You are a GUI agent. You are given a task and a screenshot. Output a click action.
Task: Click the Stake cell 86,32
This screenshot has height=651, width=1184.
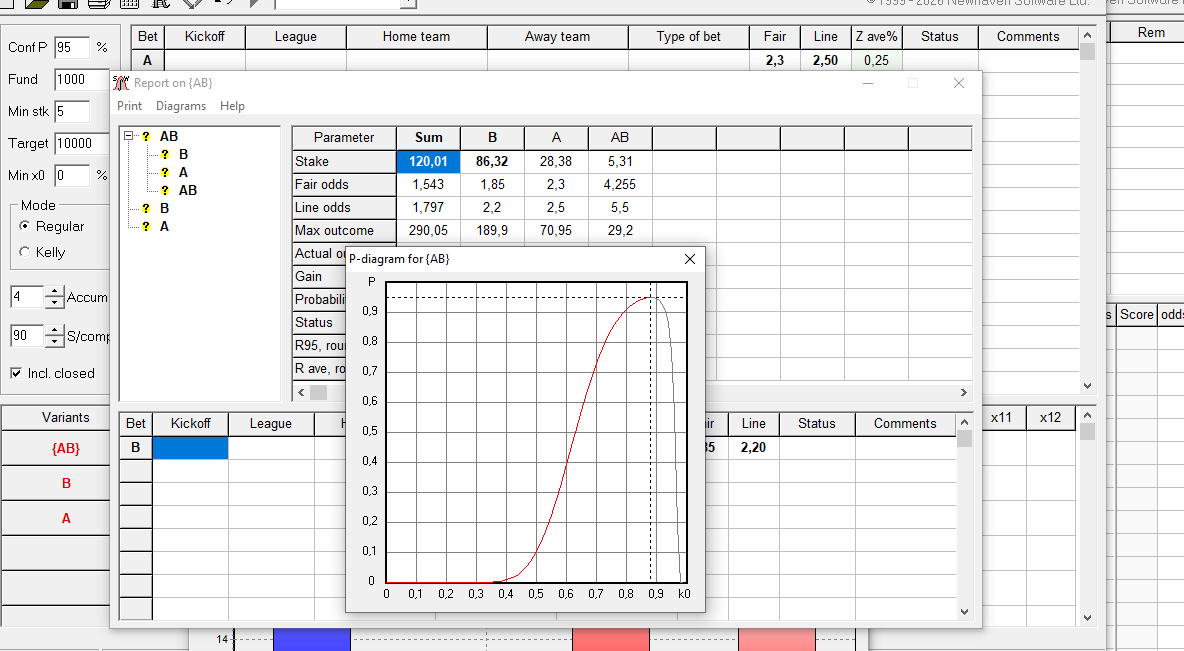(492, 162)
